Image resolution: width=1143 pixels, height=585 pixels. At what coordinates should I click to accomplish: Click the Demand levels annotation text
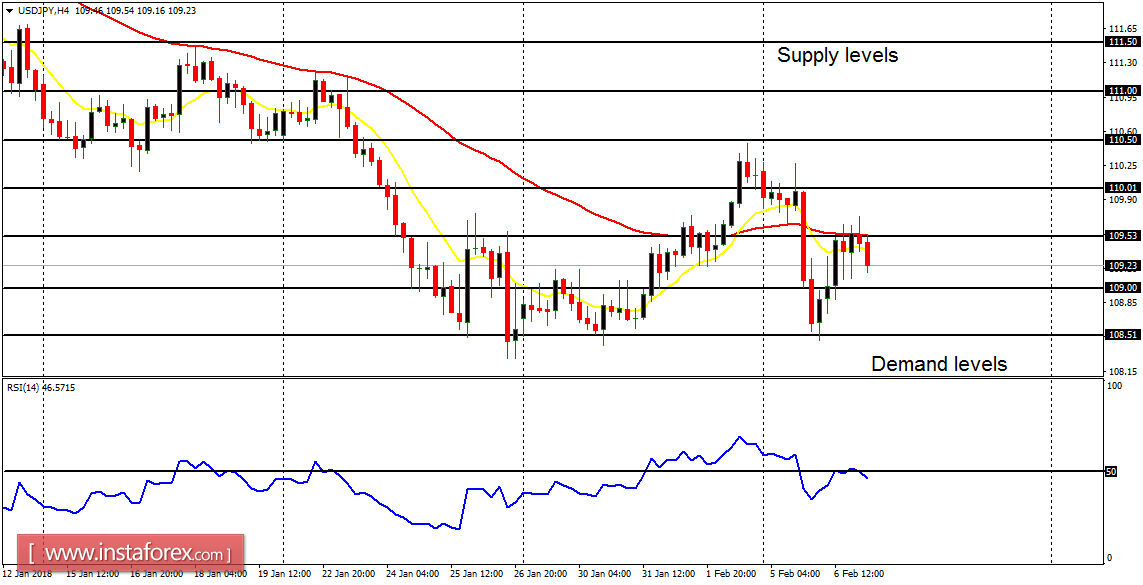pos(941,364)
